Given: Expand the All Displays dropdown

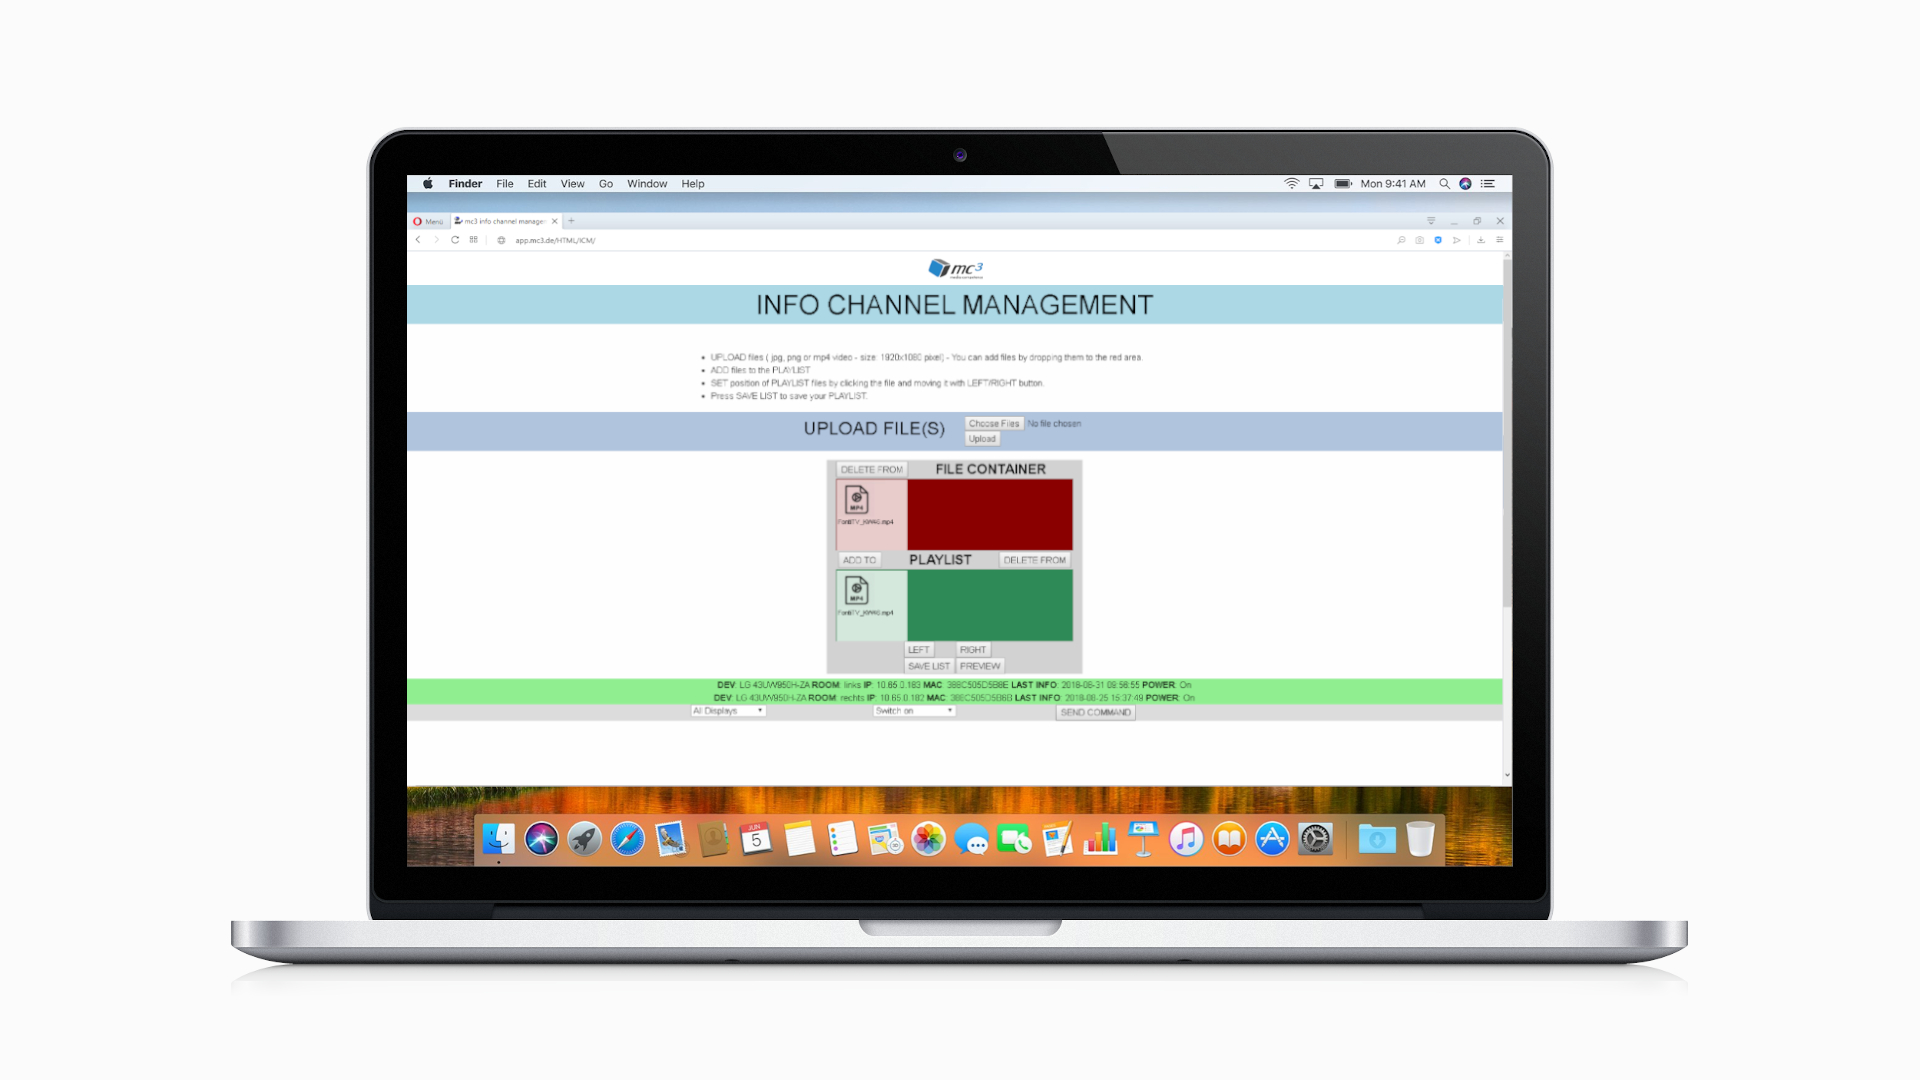Looking at the screenshot, I should click(728, 711).
